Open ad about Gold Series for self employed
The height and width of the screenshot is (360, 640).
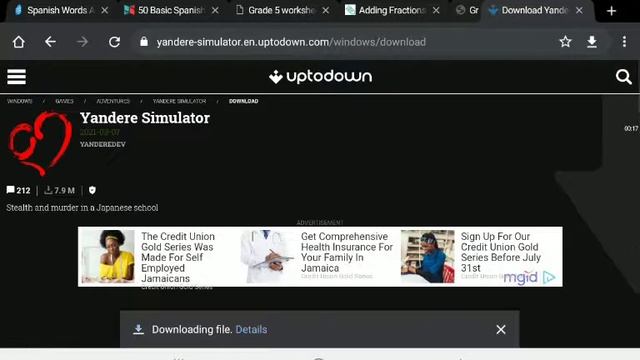(178, 257)
